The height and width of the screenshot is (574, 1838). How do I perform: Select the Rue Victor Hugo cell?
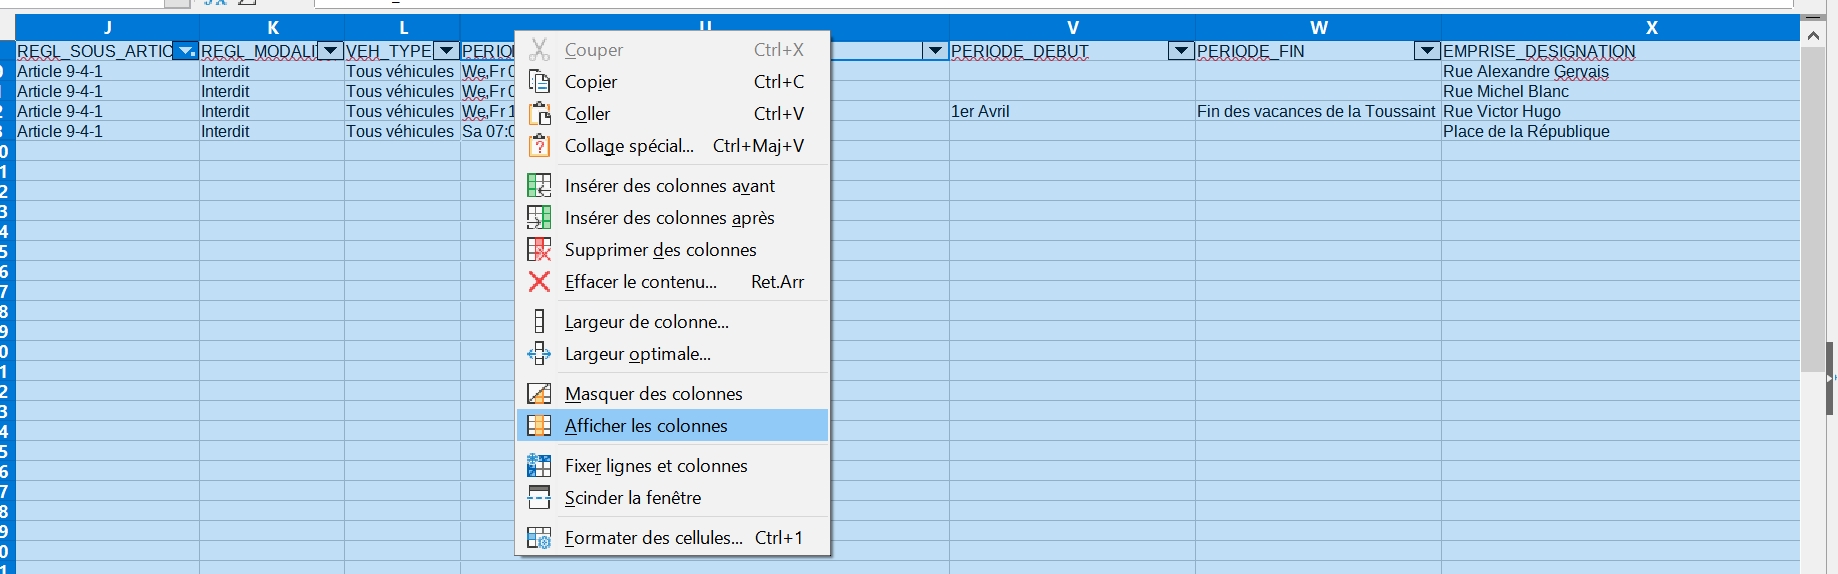click(1501, 112)
